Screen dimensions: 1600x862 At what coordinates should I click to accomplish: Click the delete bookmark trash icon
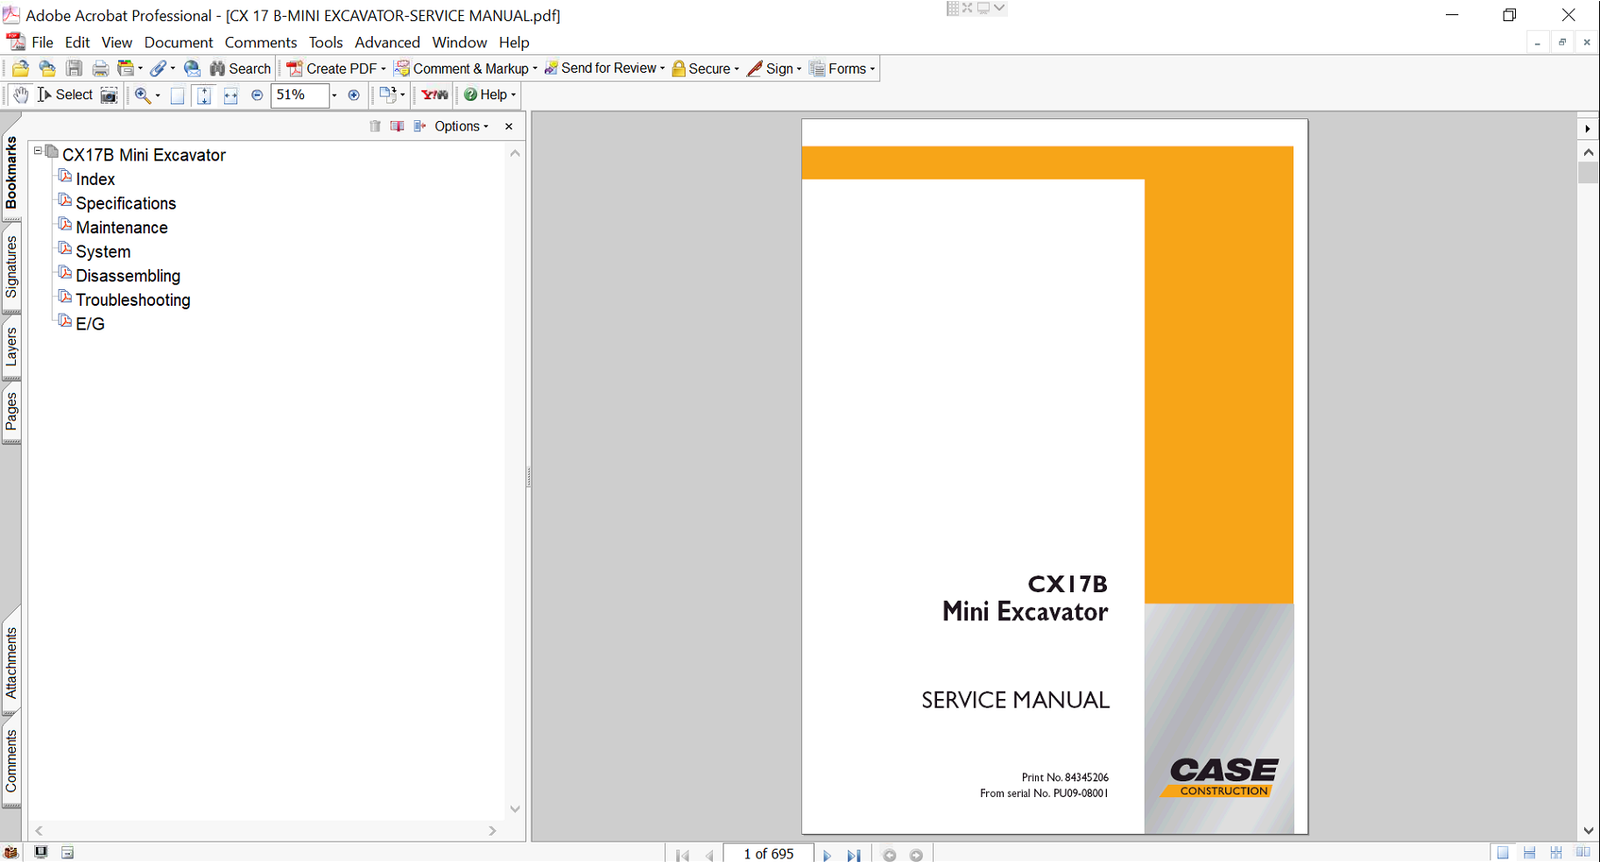click(375, 126)
